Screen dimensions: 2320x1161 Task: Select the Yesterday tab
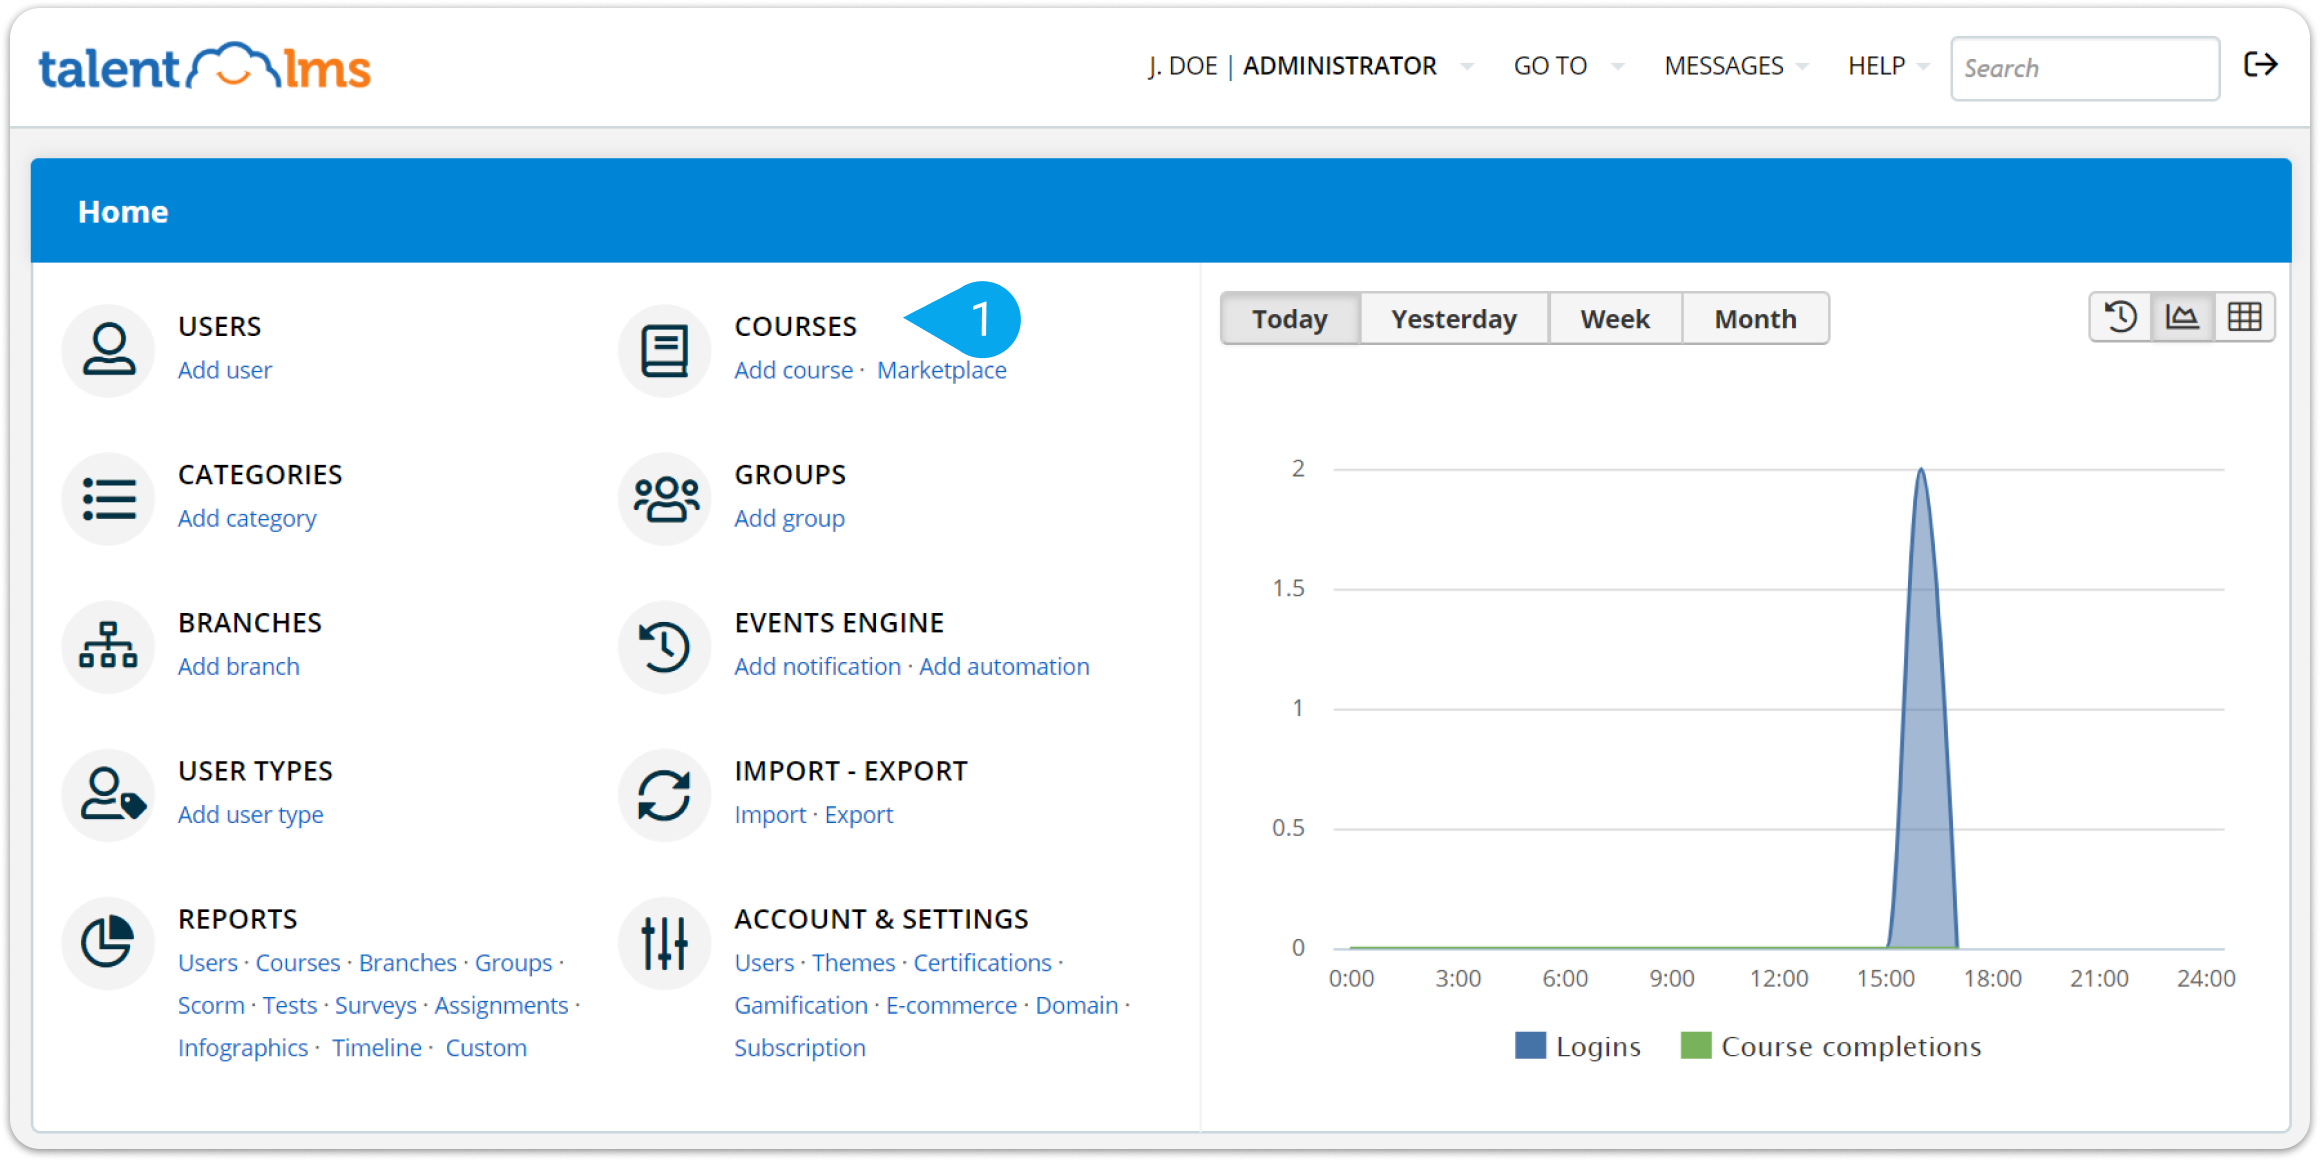pos(1454,319)
